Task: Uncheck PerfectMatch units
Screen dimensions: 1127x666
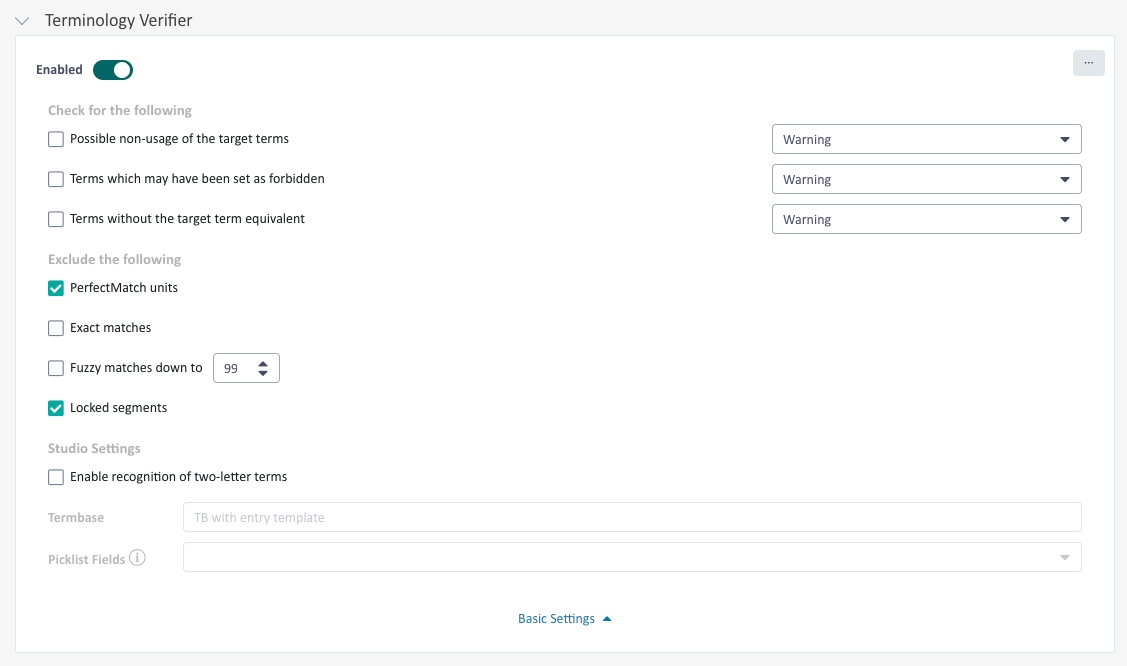Action: pyautogui.click(x=56, y=288)
